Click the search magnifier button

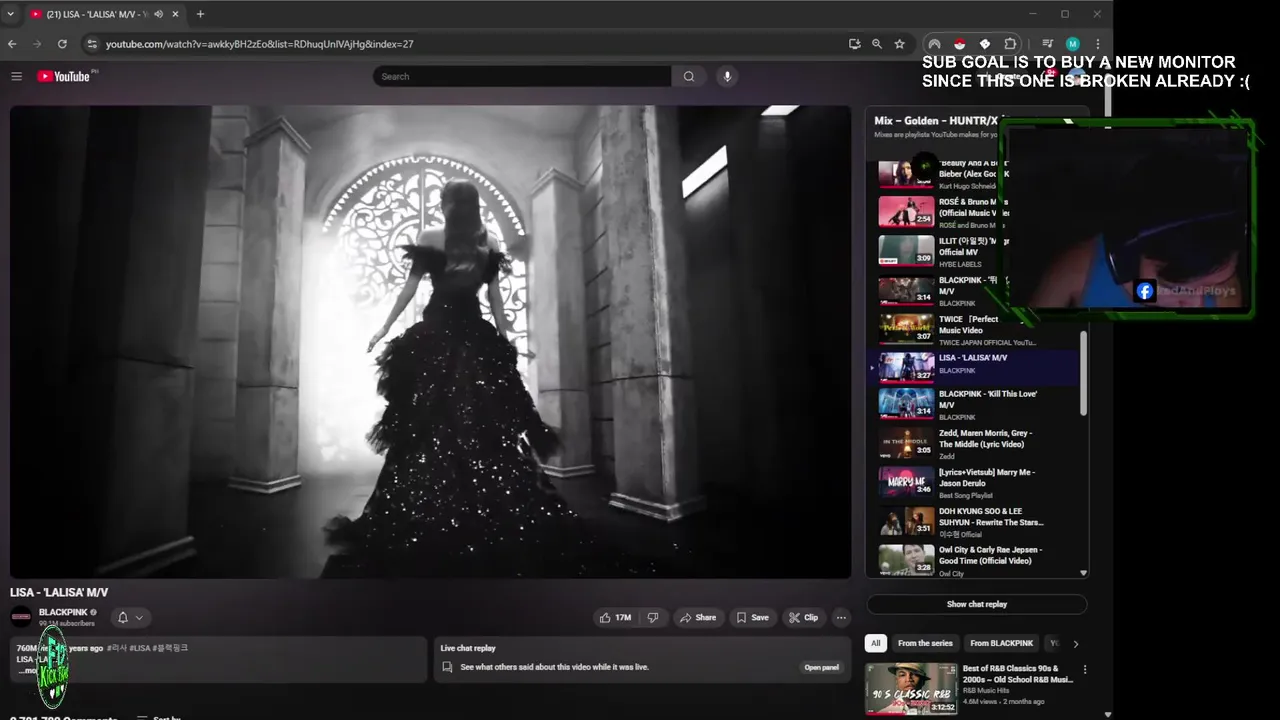tap(689, 76)
